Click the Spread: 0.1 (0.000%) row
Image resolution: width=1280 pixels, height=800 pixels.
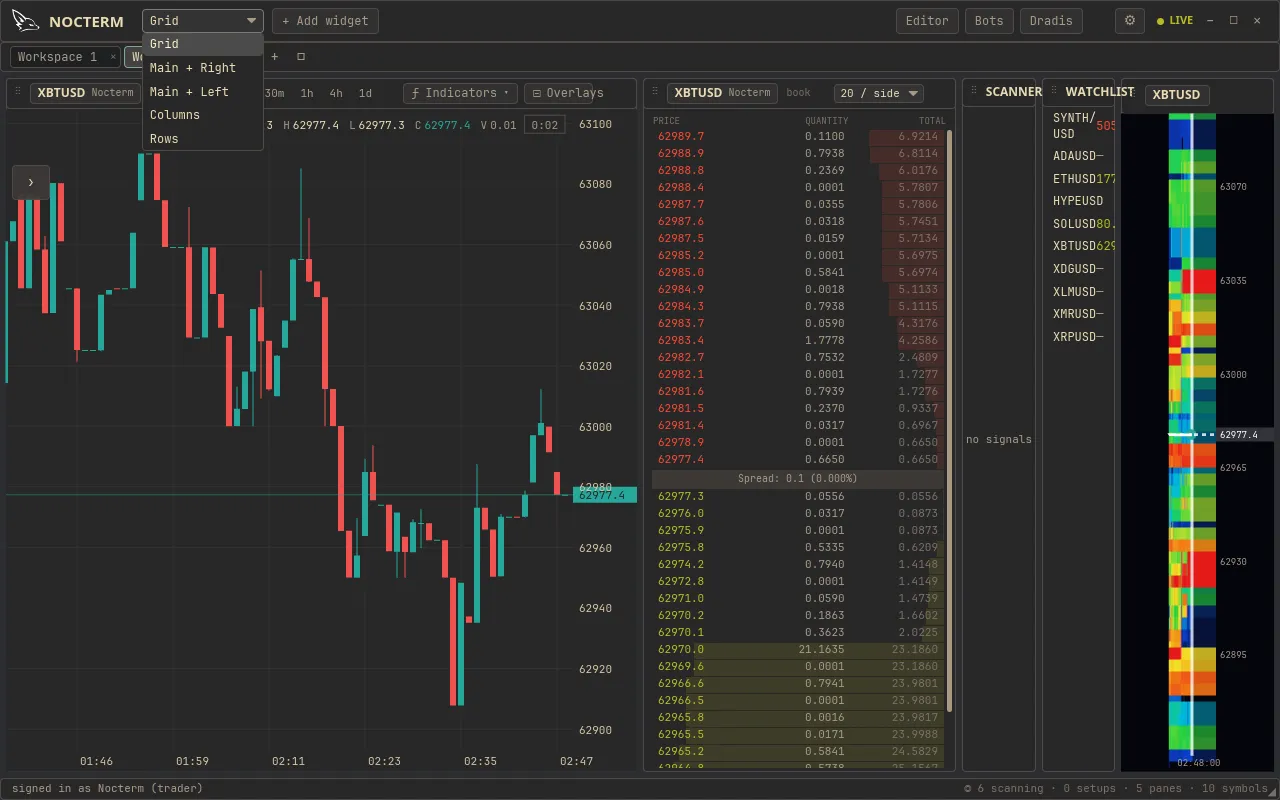pyautogui.click(x=798, y=478)
